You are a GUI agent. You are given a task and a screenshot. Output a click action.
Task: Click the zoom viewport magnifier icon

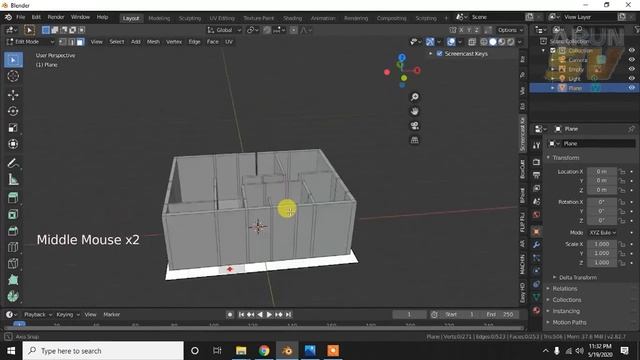(414, 97)
